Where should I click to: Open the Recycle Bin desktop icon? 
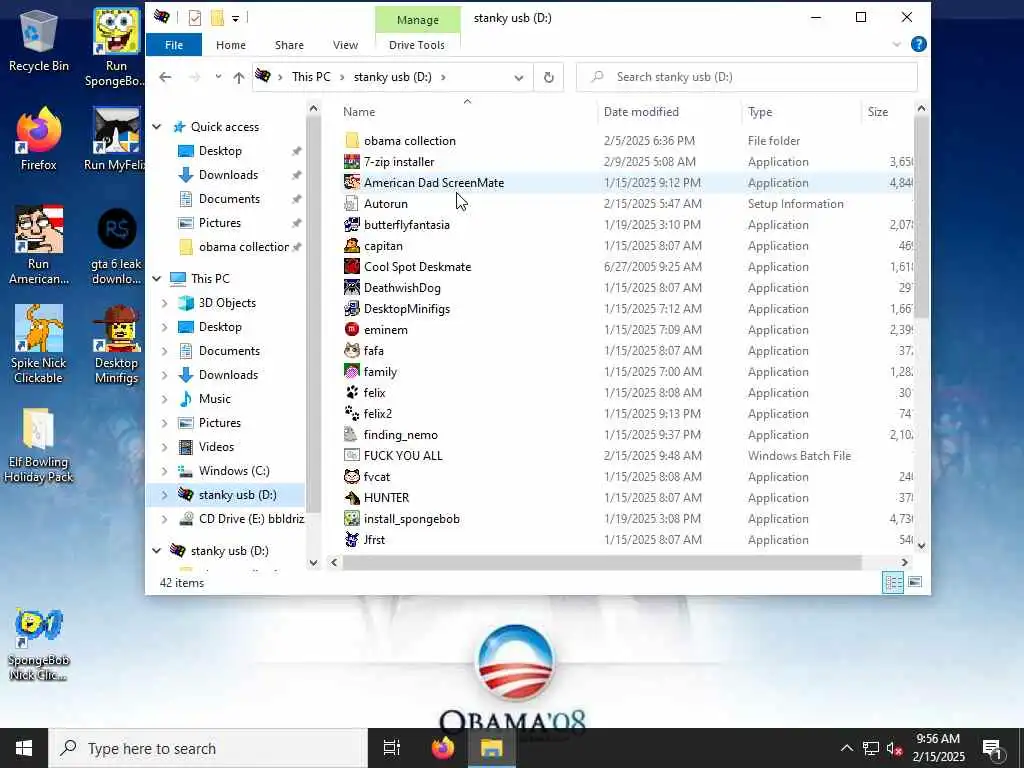(39, 39)
